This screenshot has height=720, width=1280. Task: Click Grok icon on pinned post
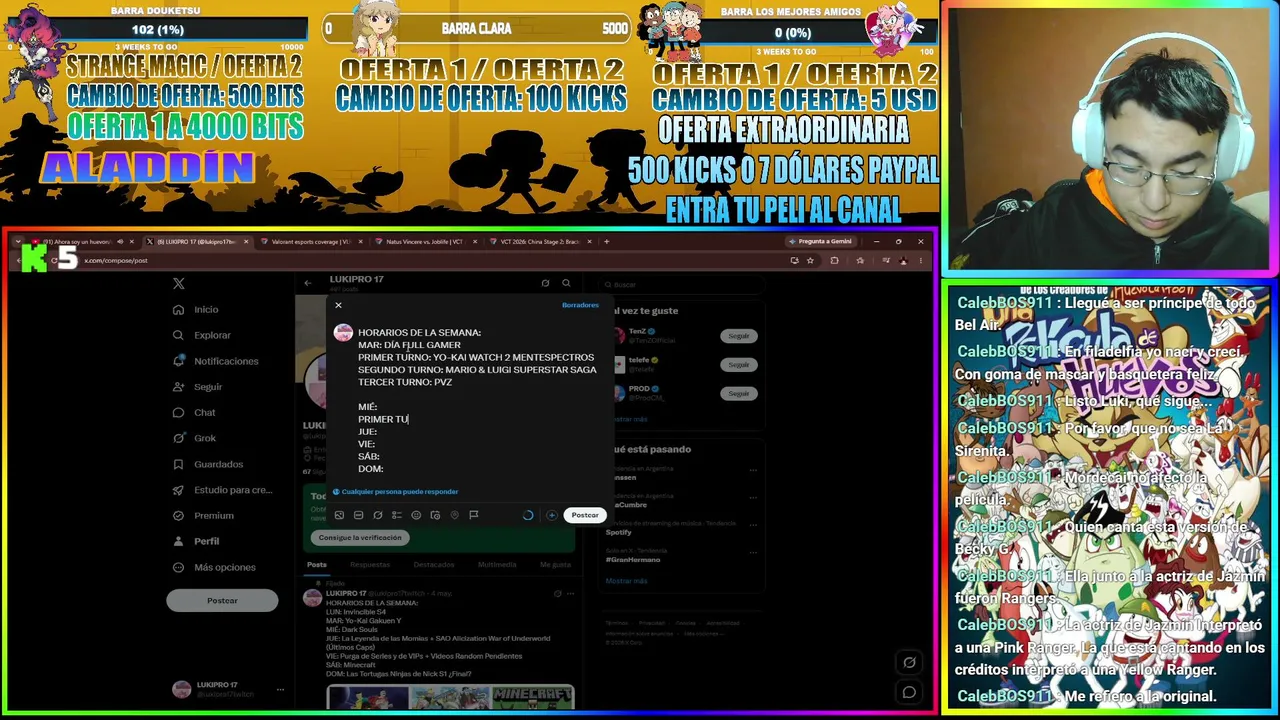click(557, 594)
